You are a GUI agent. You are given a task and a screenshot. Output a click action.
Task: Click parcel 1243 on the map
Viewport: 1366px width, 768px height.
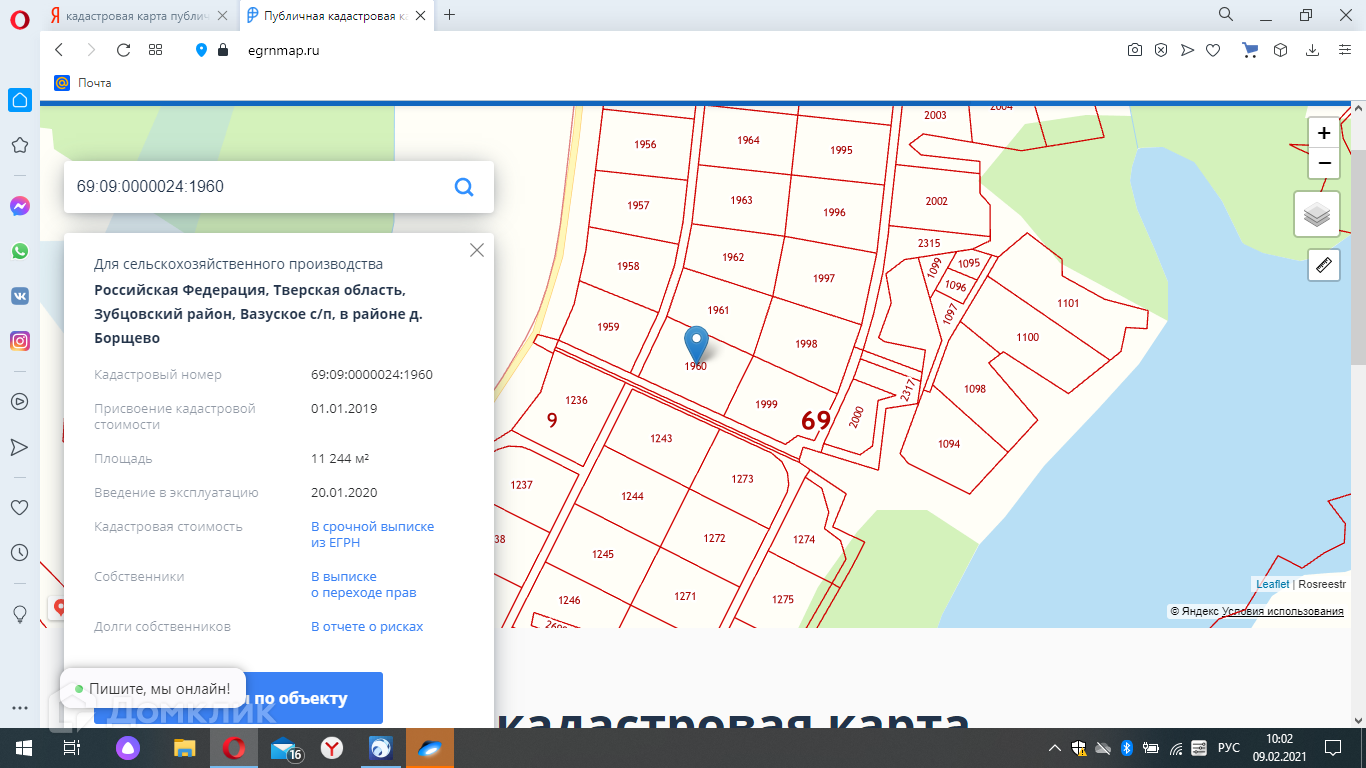tap(661, 439)
